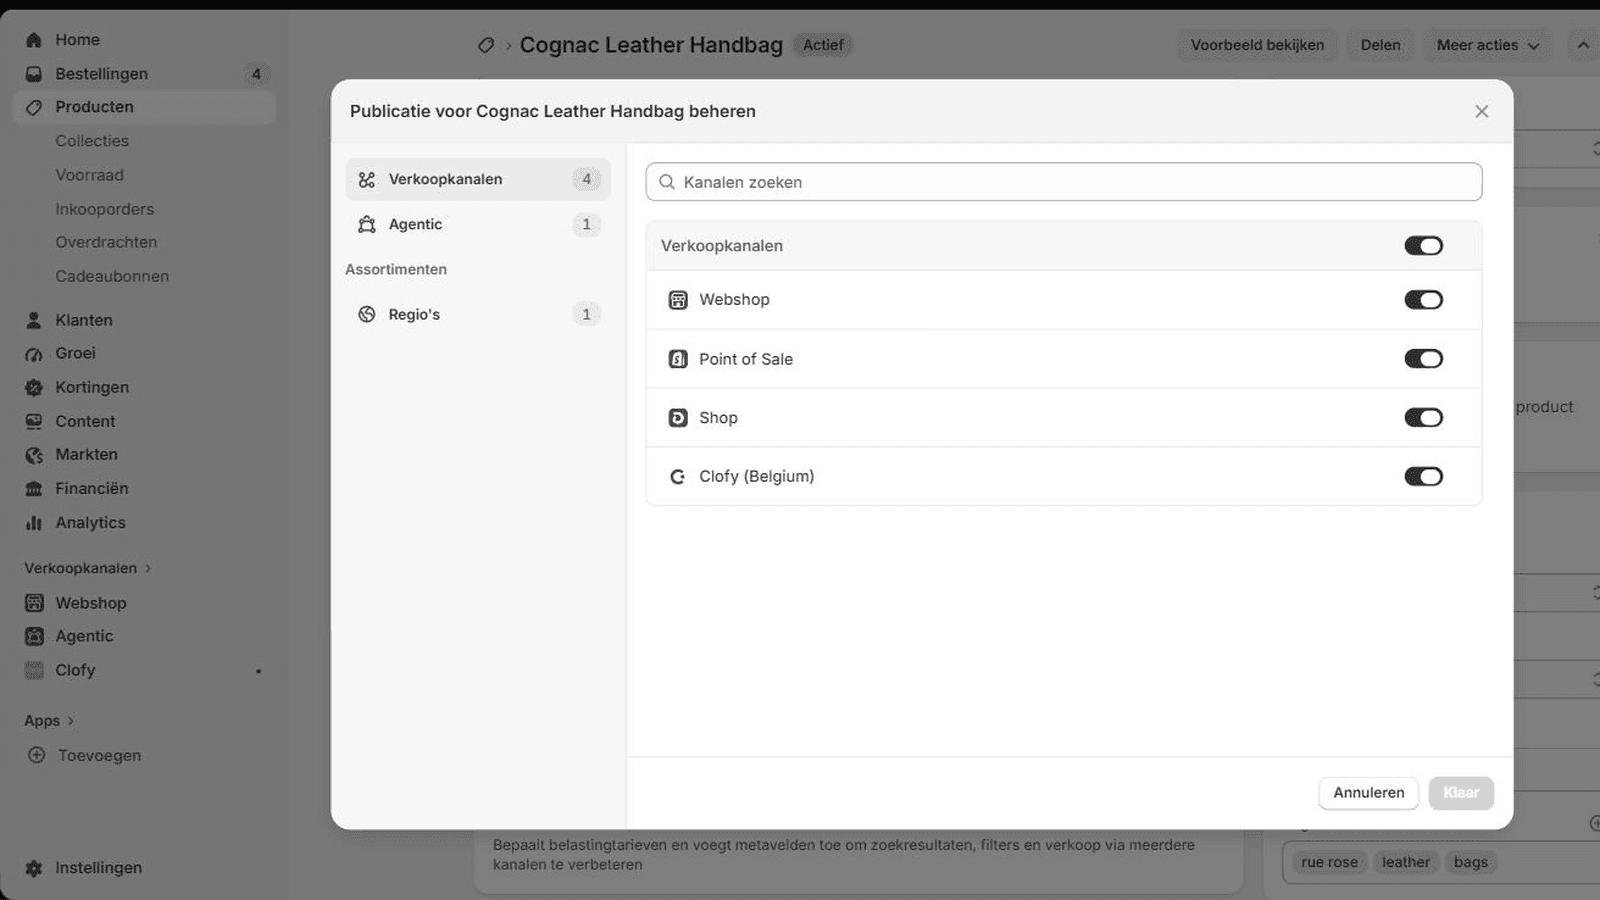Click the Producten tag icon
The image size is (1600, 900).
[34, 107]
